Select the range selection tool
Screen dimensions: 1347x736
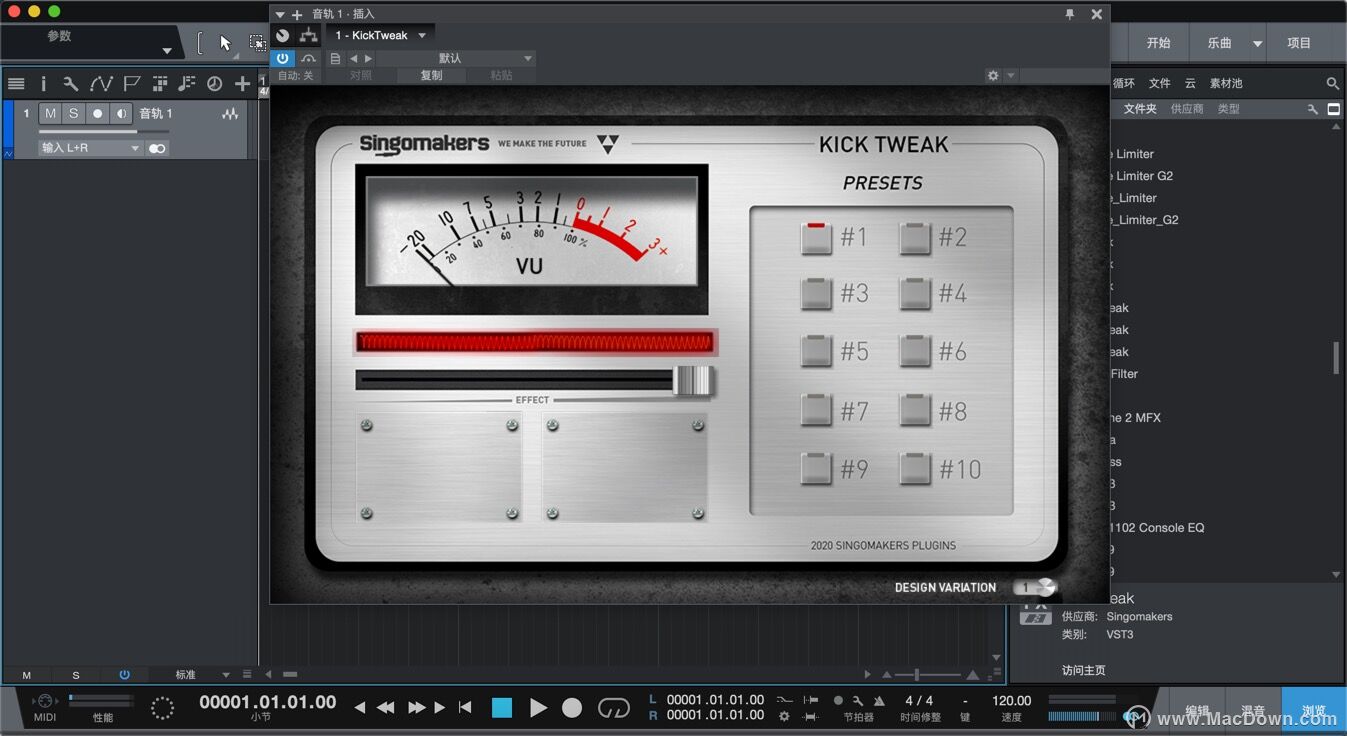point(257,43)
